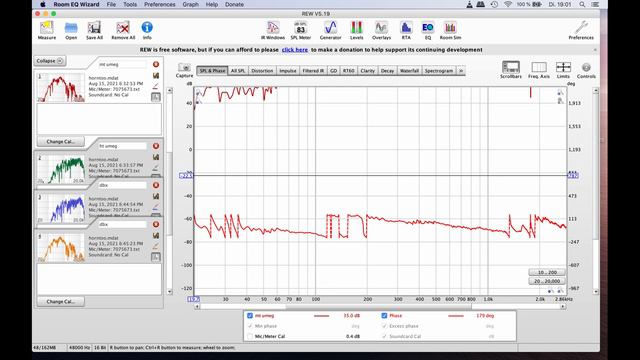Switch to the Filtered IR tab

coord(313,71)
